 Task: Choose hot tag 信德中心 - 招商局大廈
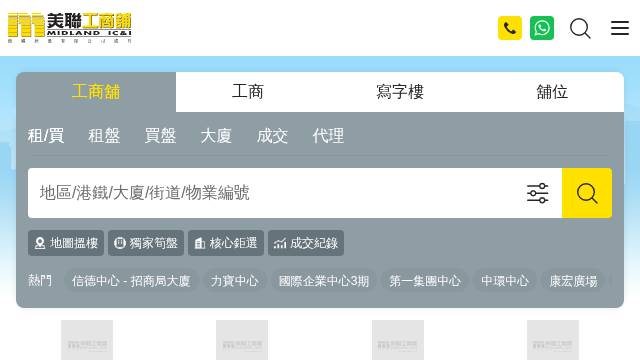(131, 281)
